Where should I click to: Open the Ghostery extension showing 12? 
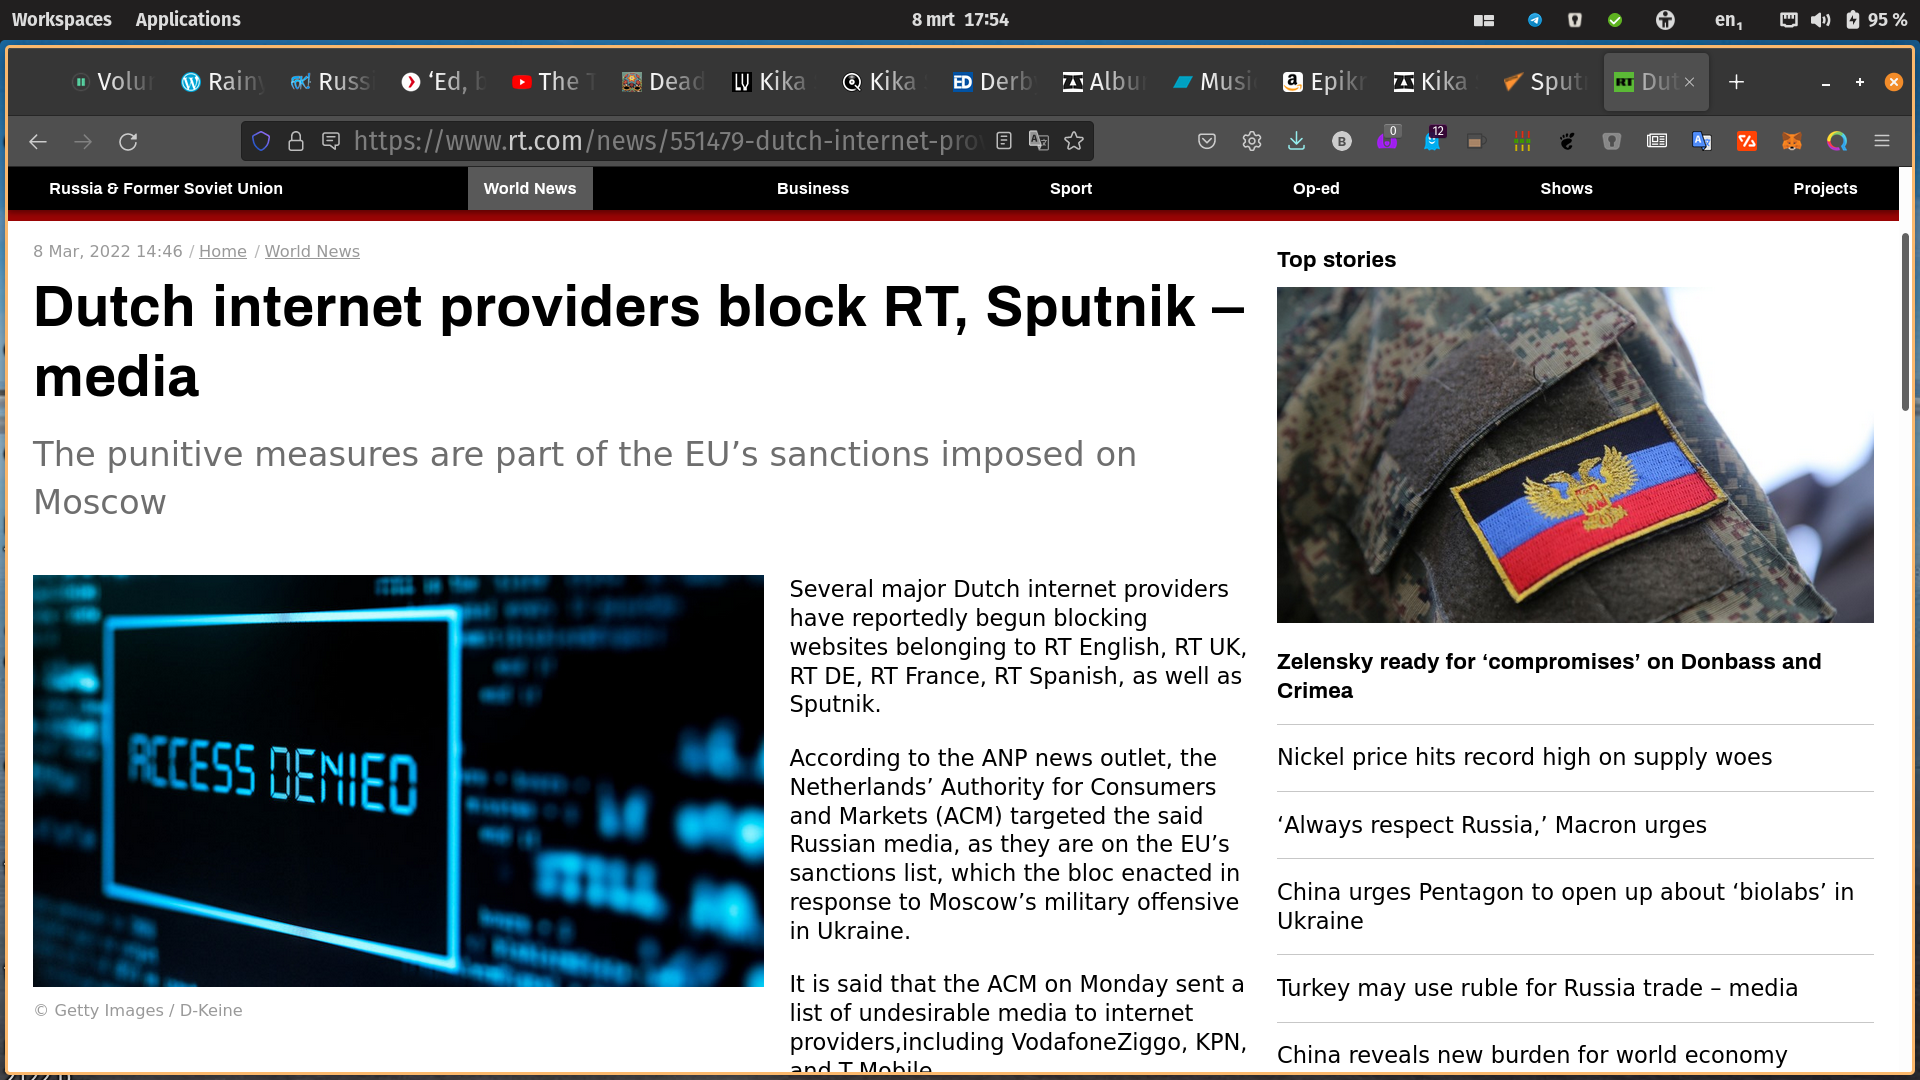1433,139
